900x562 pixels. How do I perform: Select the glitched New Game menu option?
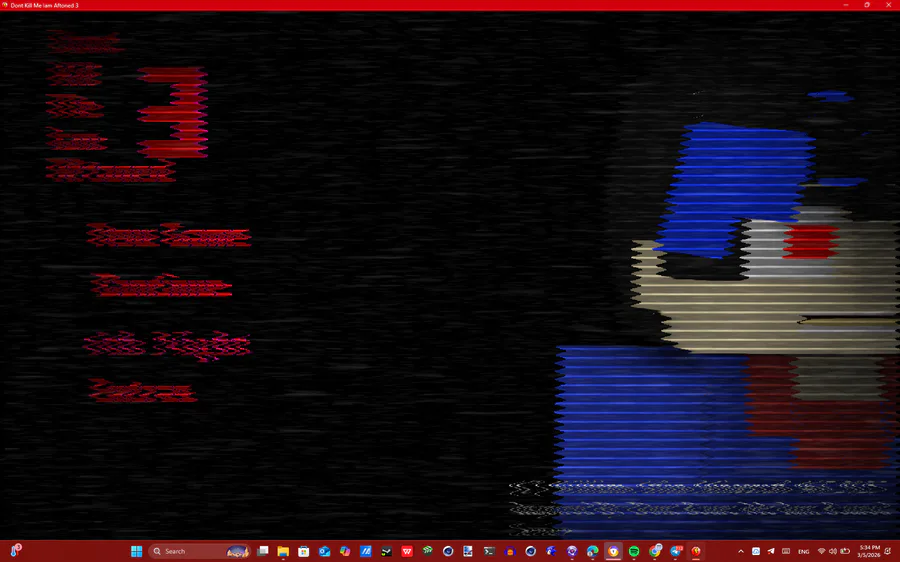point(169,235)
